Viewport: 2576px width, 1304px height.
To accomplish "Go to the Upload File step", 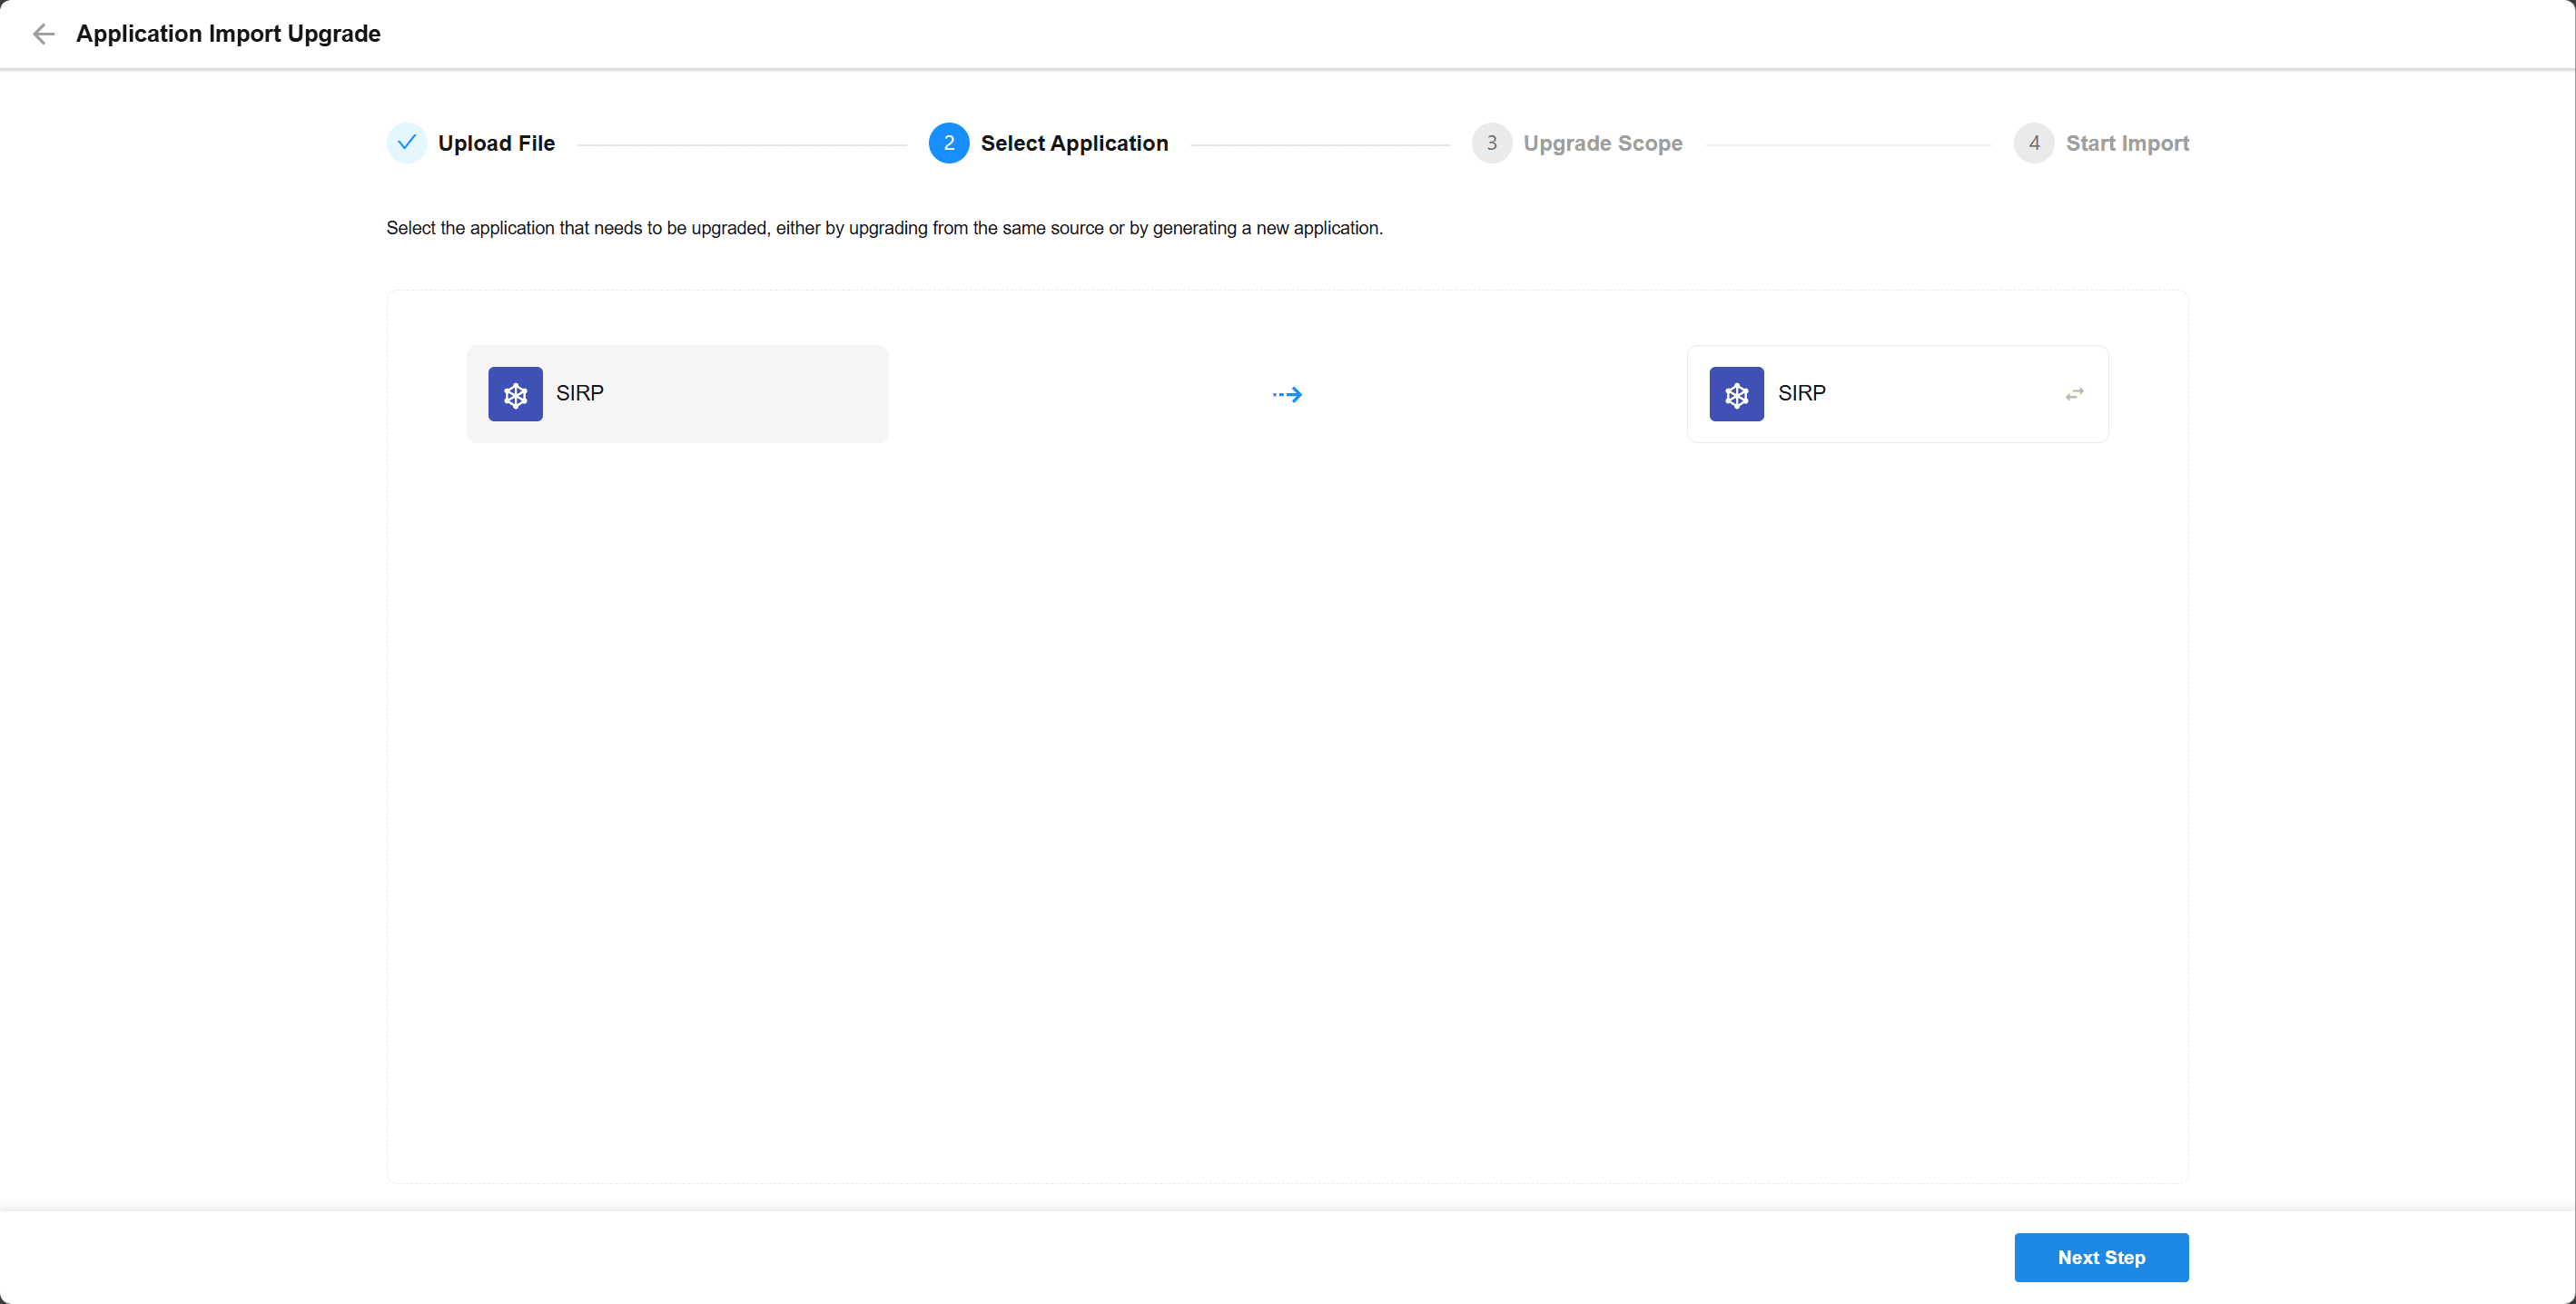I will click(x=496, y=143).
